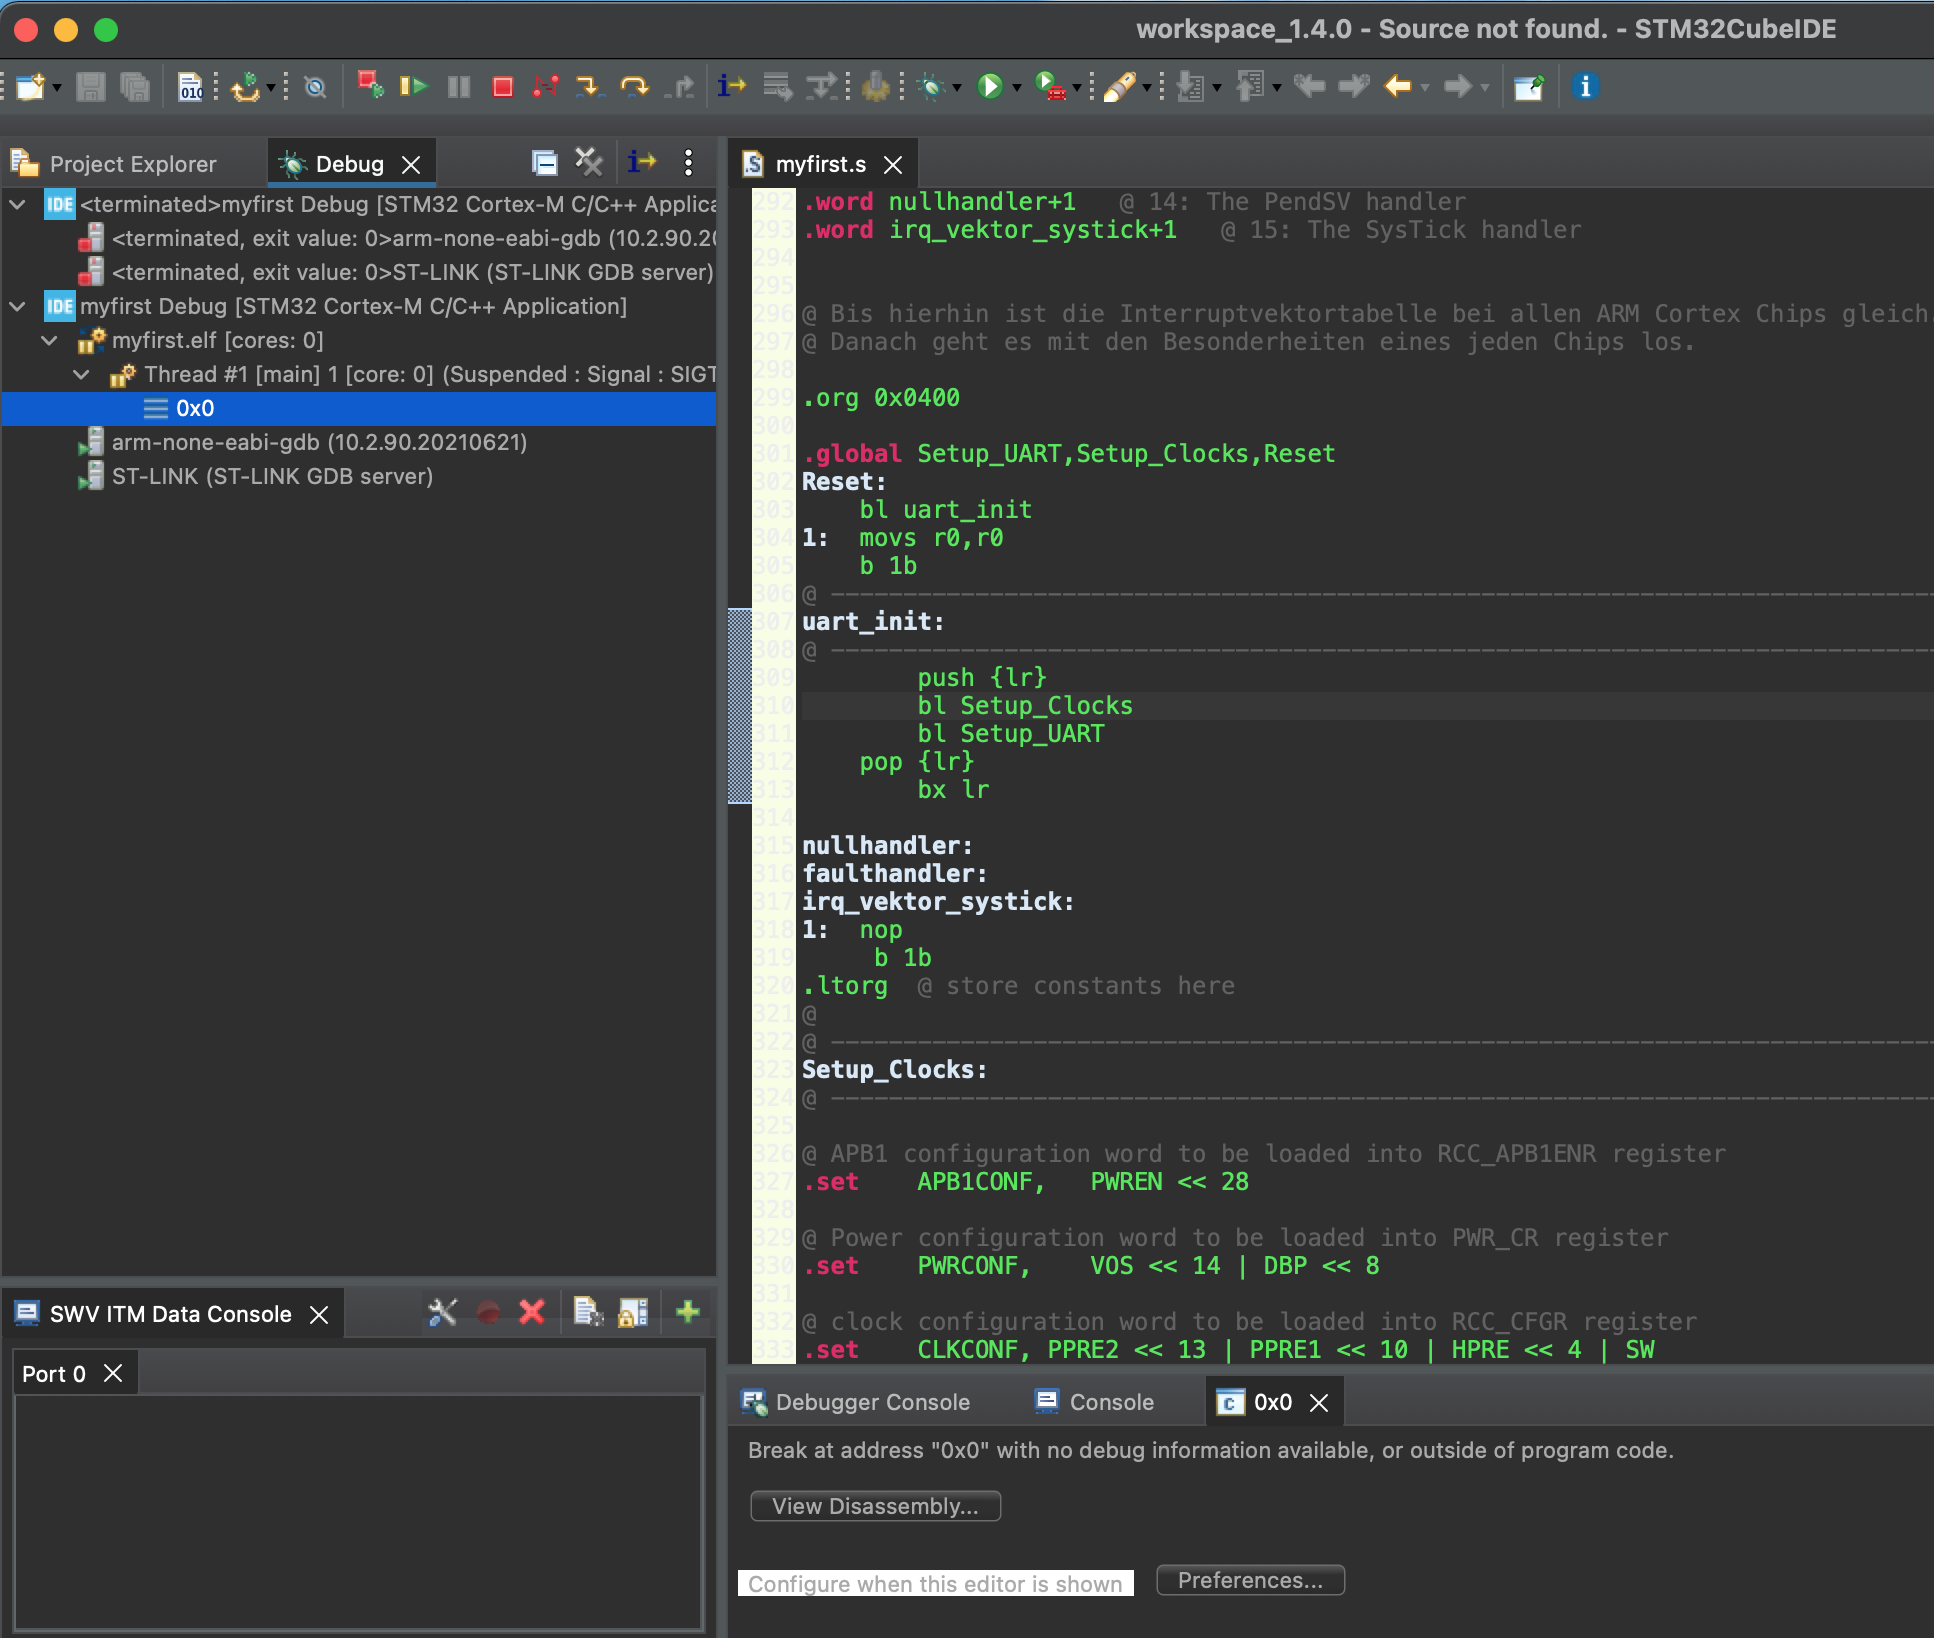Screen dimensions: 1934x1638
Task: Click the Preferences button
Action: 1250,1580
